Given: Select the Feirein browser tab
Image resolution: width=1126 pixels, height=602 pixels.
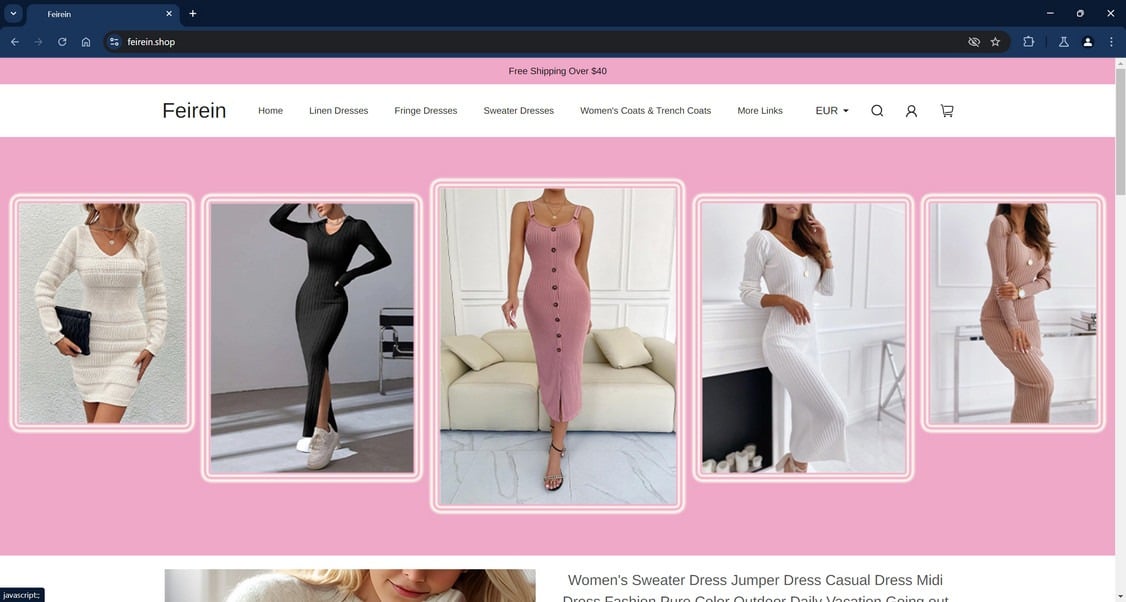Looking at the screenshot, I should point(103,14).
